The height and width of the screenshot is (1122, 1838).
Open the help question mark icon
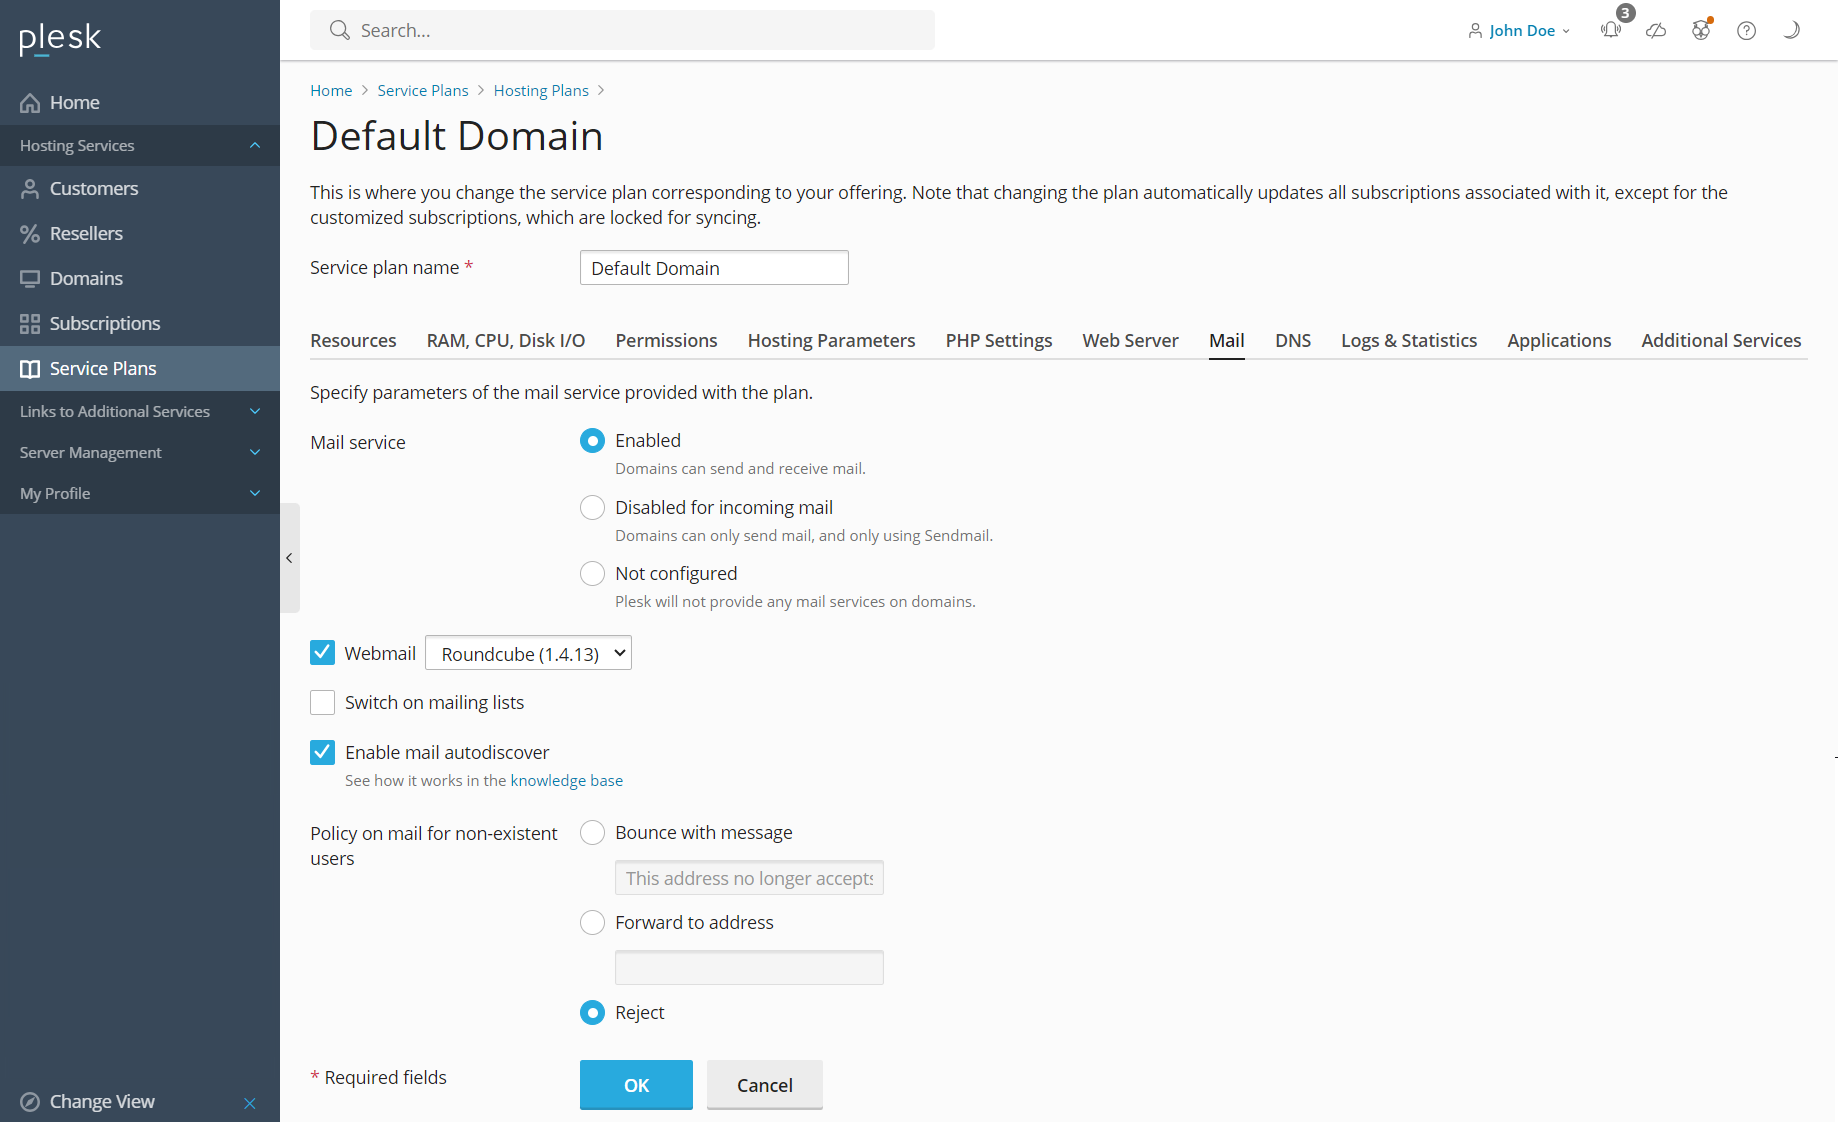[1747, 30]
